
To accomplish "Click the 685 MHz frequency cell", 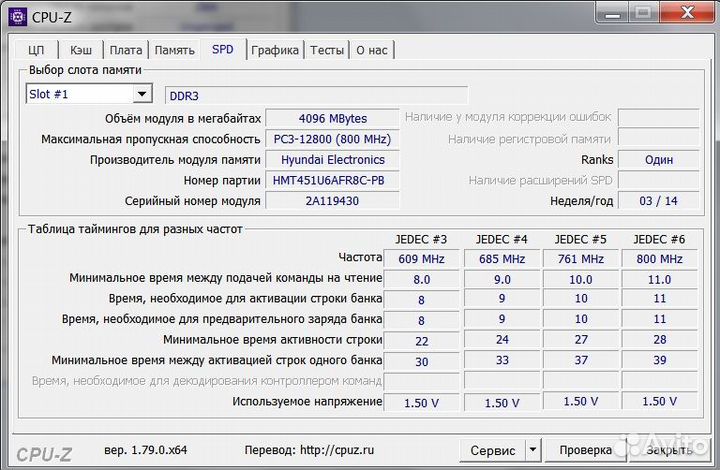I will point(502,259).
